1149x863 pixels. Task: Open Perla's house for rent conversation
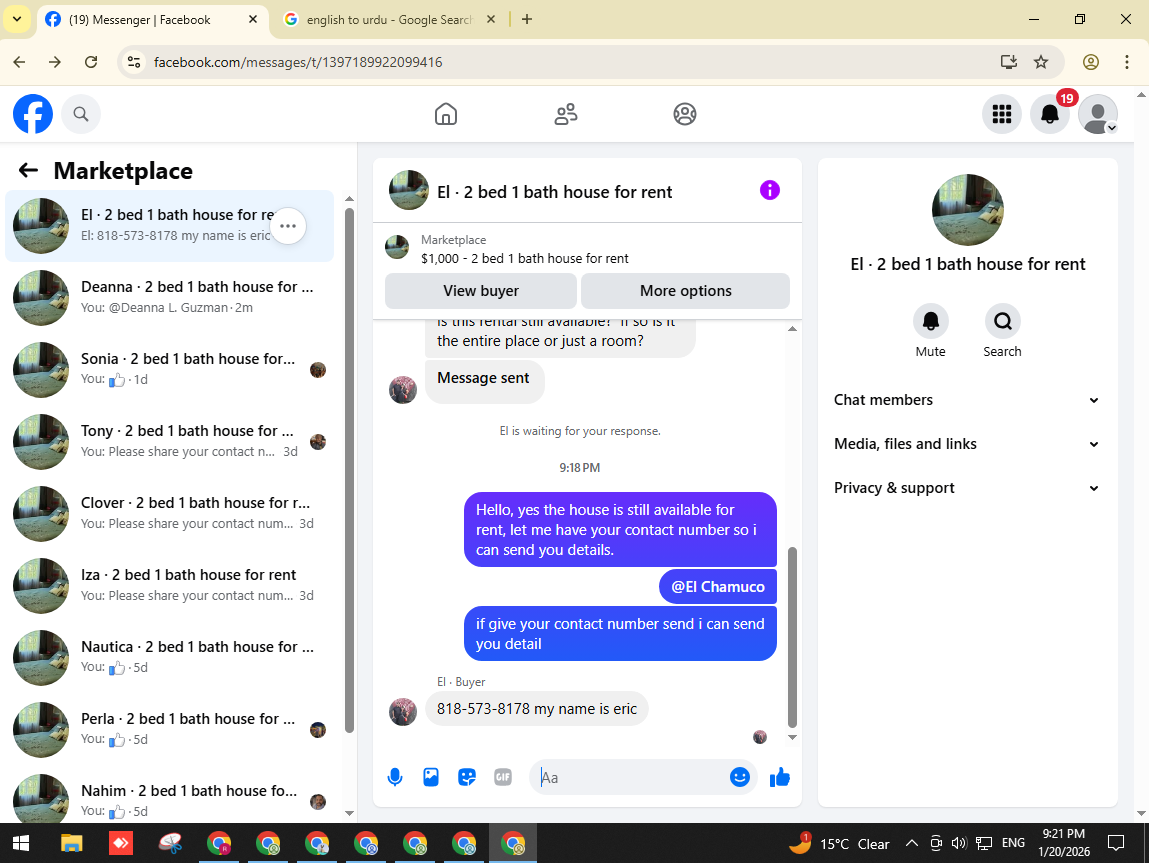169,729
